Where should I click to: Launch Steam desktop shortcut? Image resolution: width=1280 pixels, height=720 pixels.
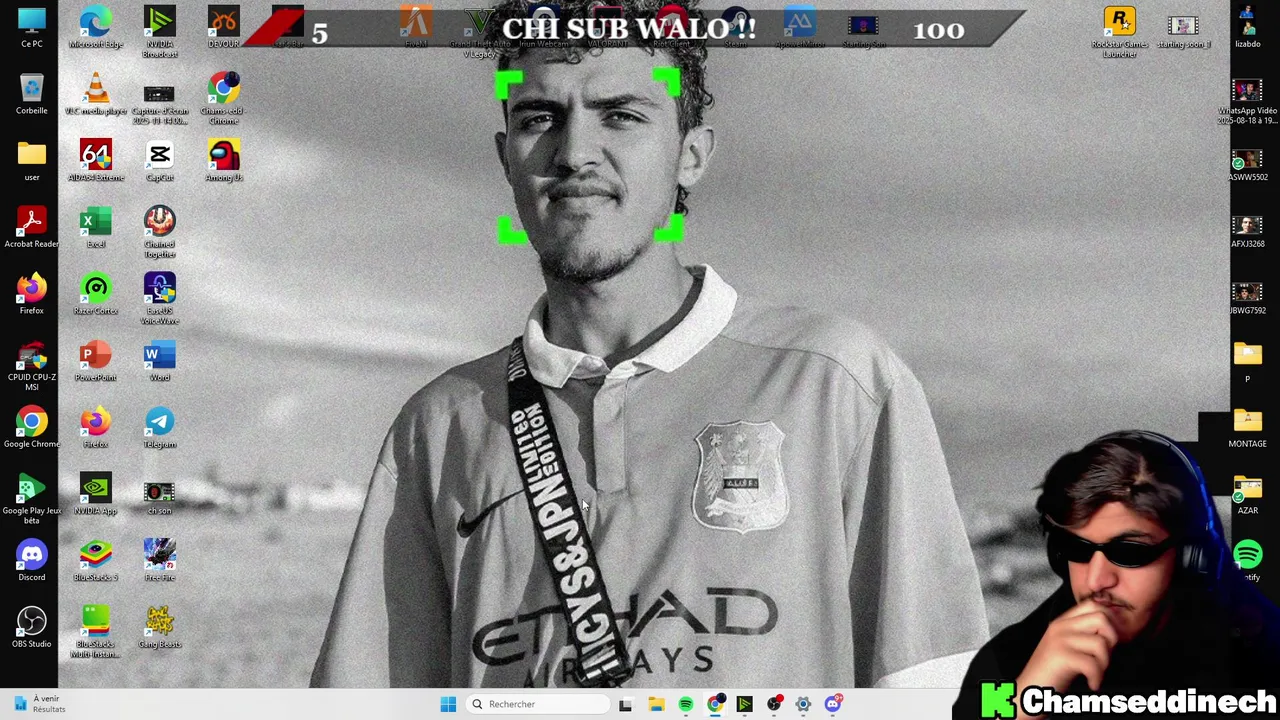pyautogui.click(x=735, y=27)
